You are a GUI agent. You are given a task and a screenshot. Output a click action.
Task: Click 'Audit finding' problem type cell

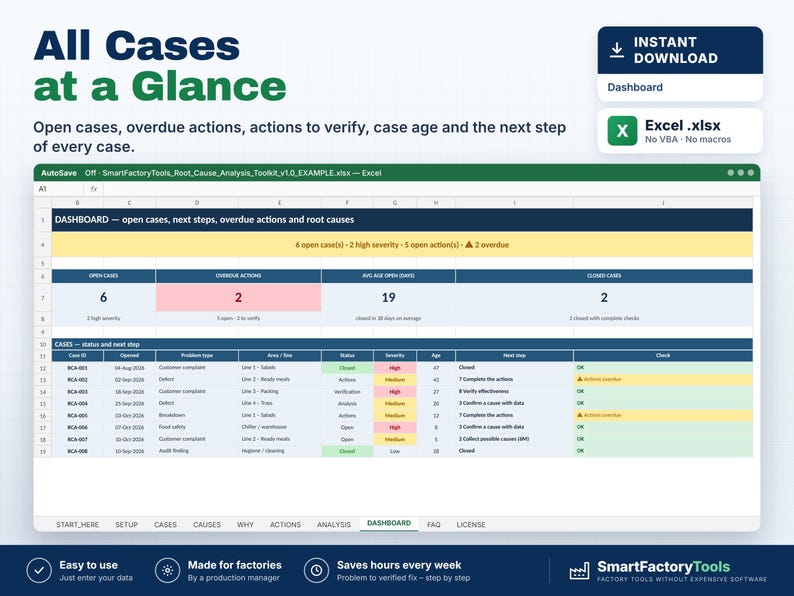coord(197,451)
